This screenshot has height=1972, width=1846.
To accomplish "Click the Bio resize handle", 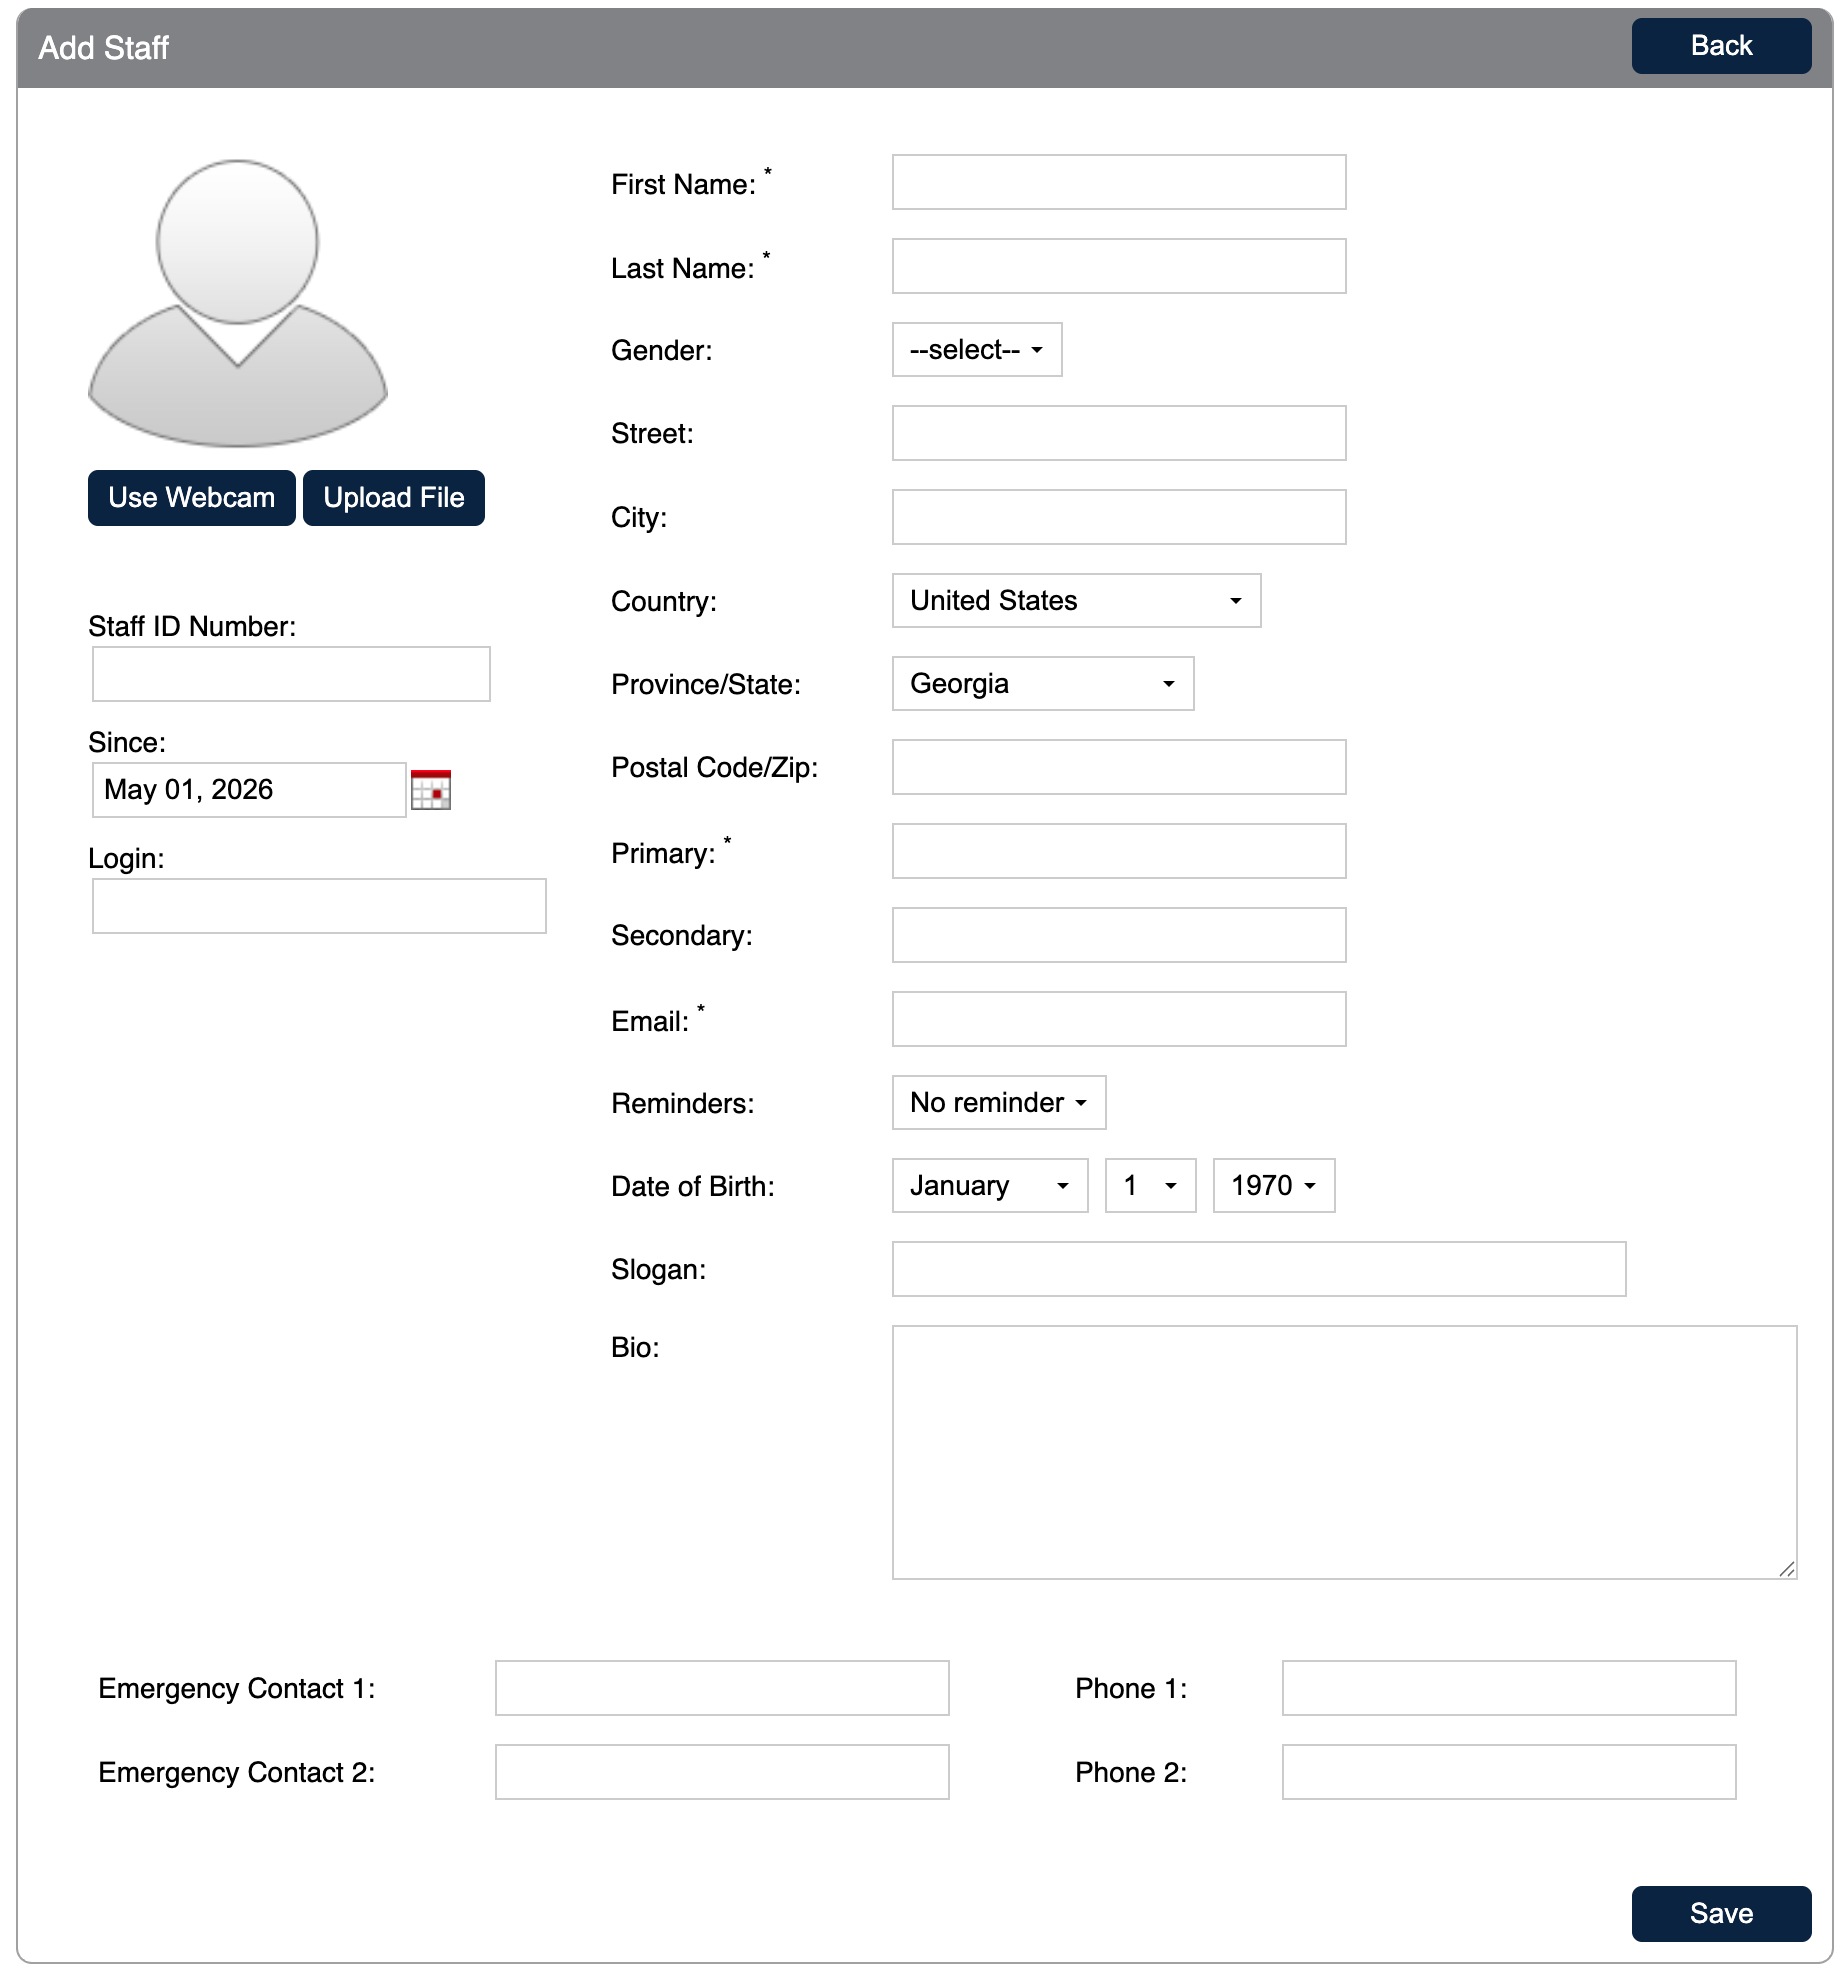I will [x=1787, y=1569].
